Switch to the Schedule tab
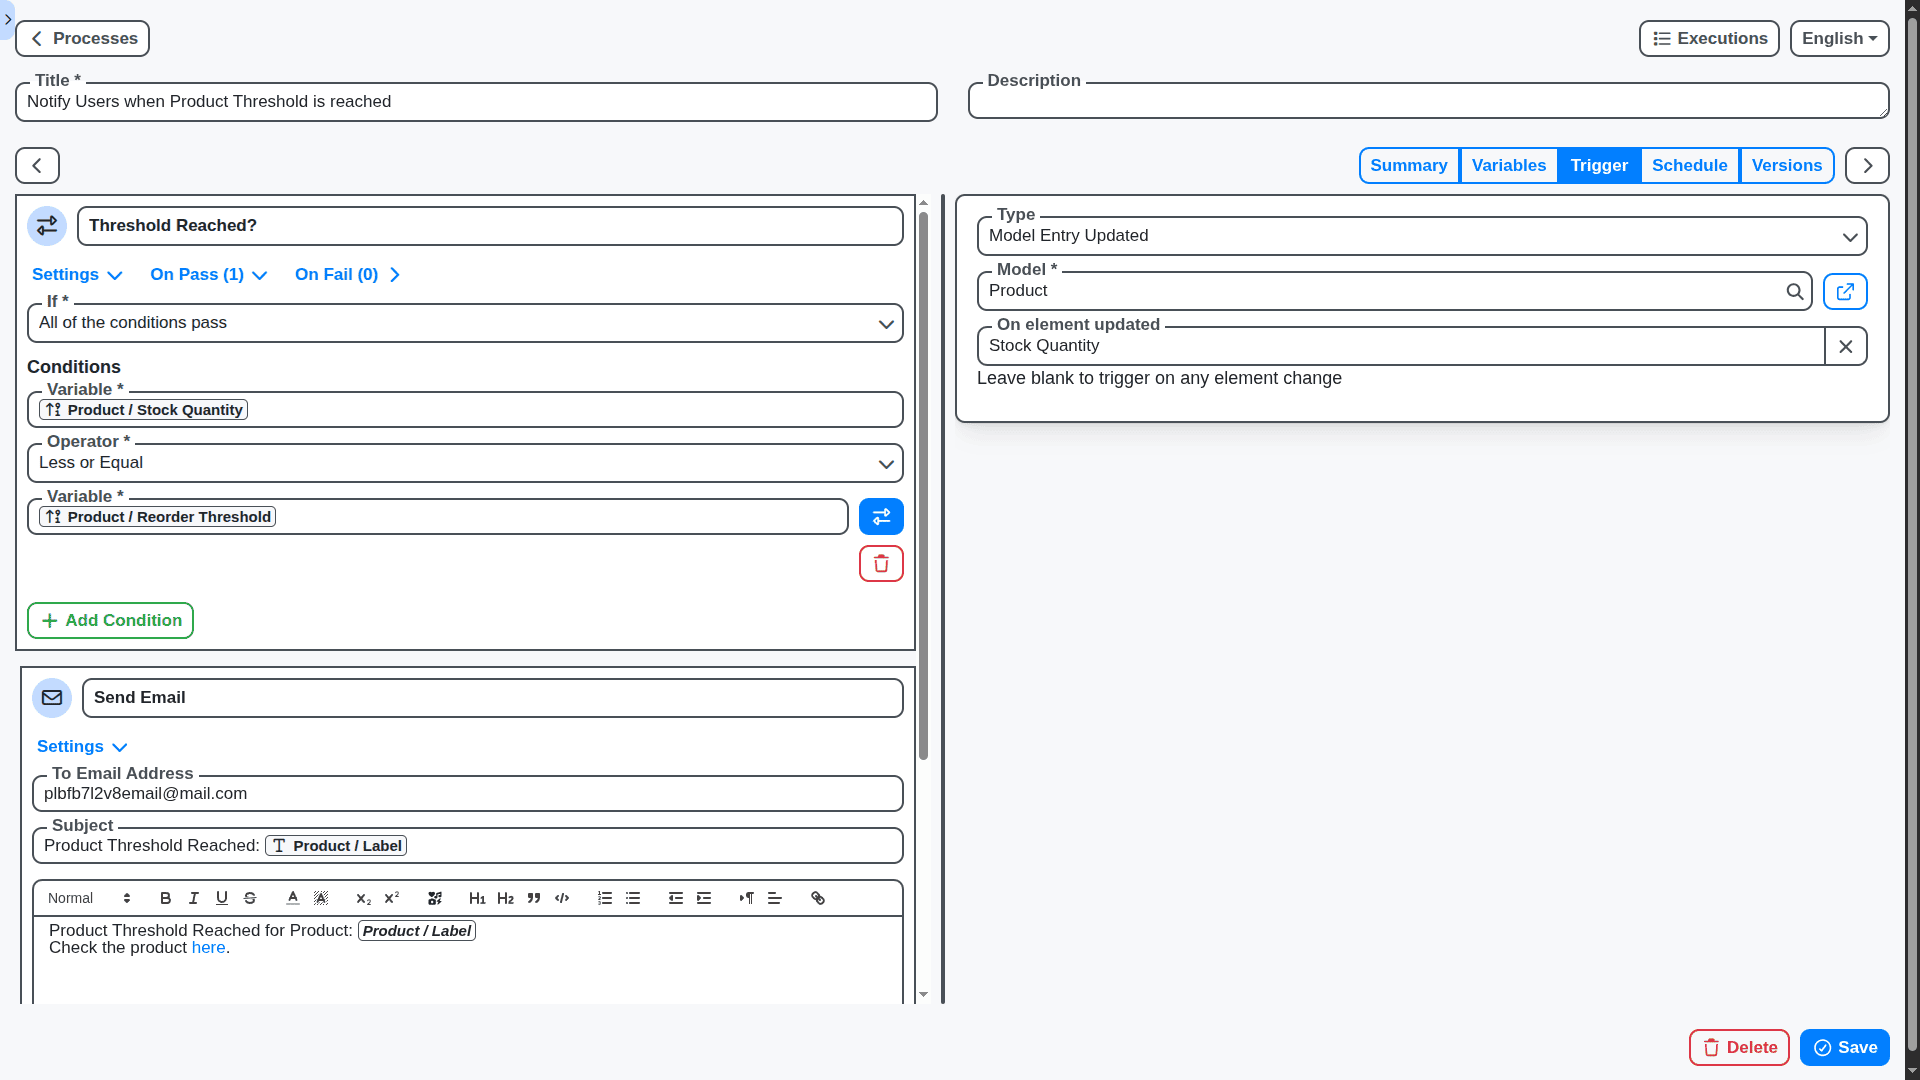Image resolution: width=1920 pixels, height=1080 pixels. (x=1689, y=165)
